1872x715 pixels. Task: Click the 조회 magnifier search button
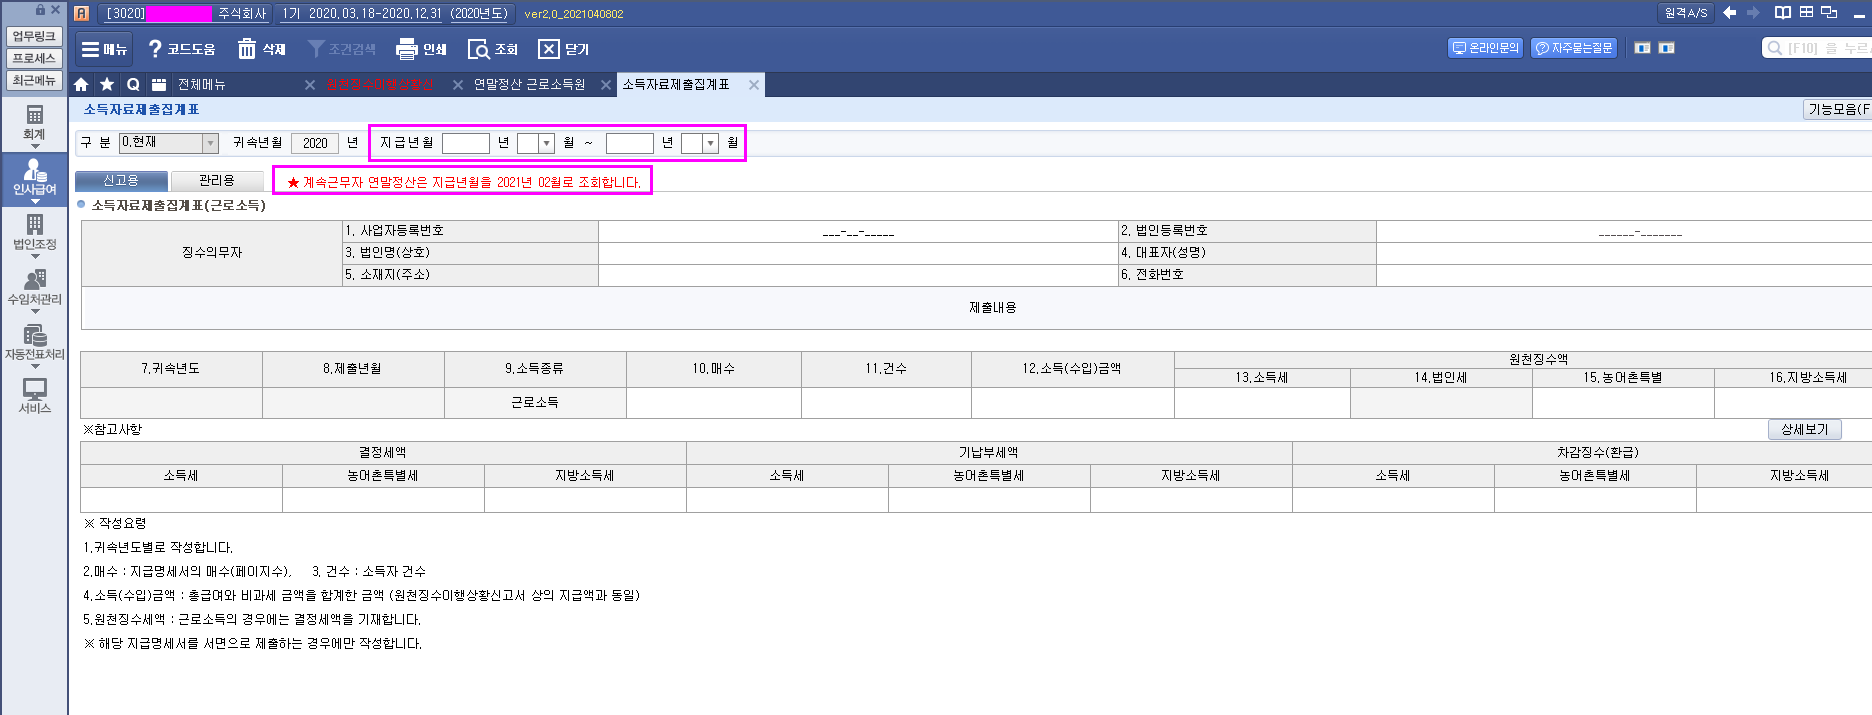coord(493,49)
